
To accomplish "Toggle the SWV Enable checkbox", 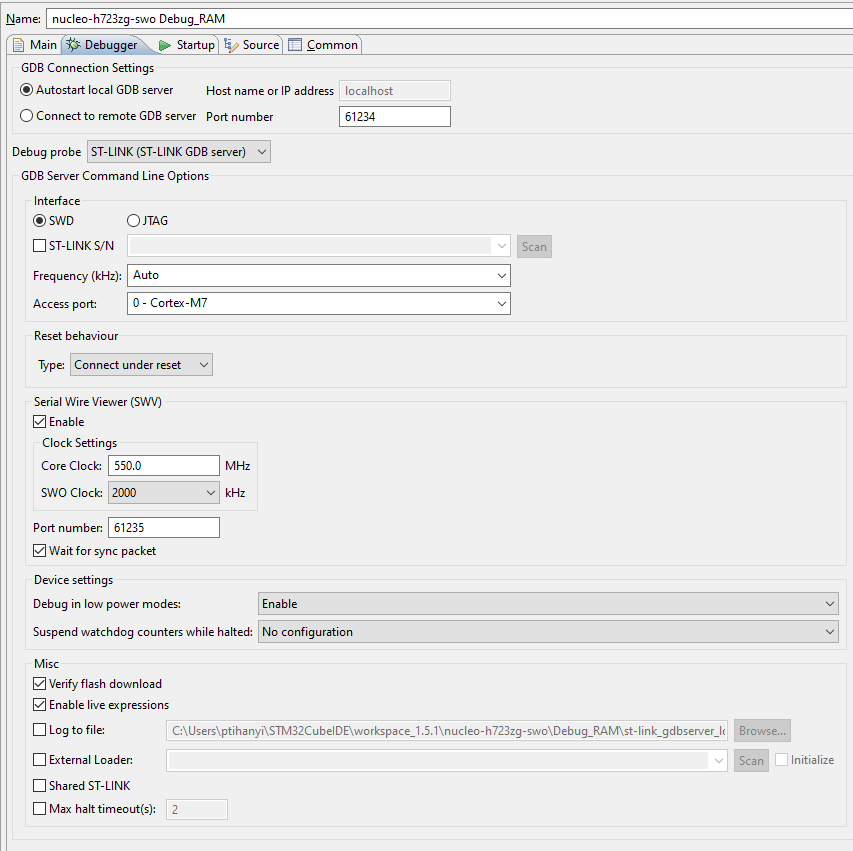I will [39, 422].
